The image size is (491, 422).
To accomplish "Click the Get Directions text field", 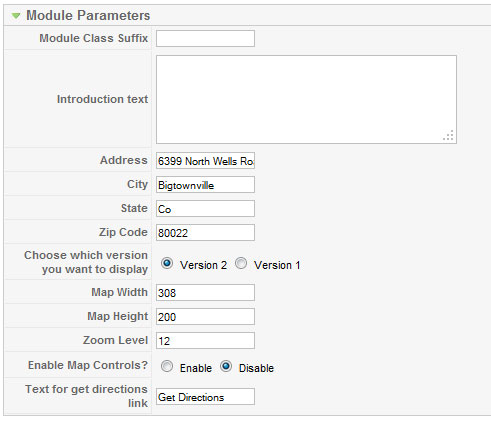I will pos(205,397).
